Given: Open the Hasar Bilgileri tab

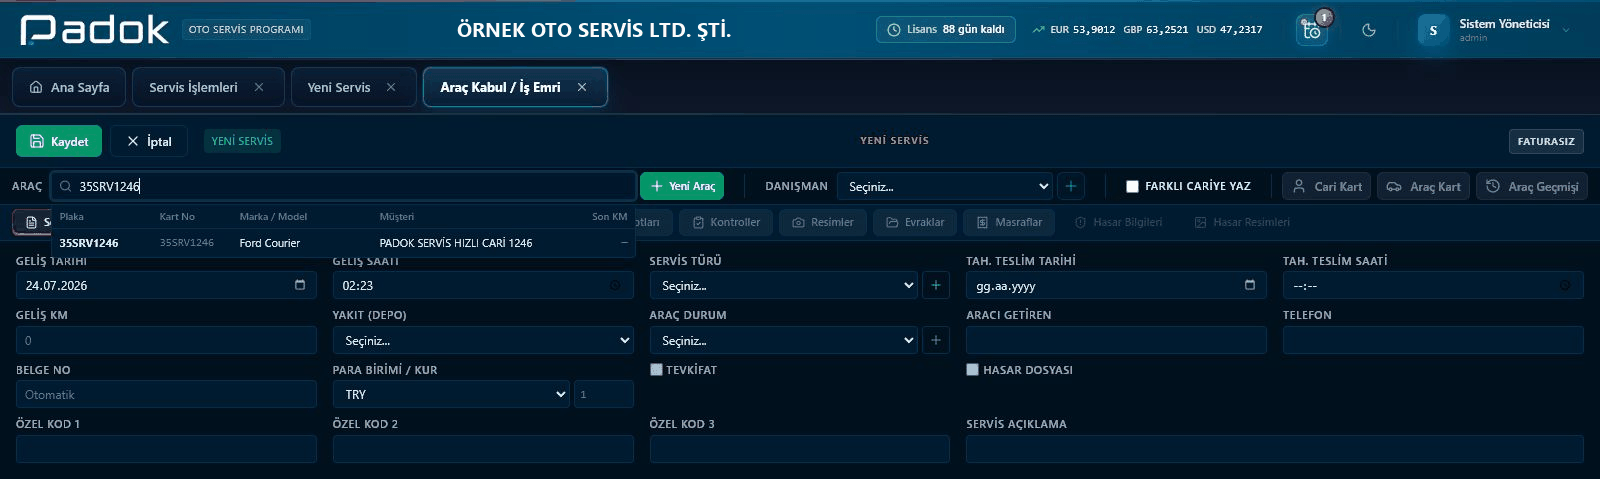Looking at the screenshot, I should (x=1118, y=222).
